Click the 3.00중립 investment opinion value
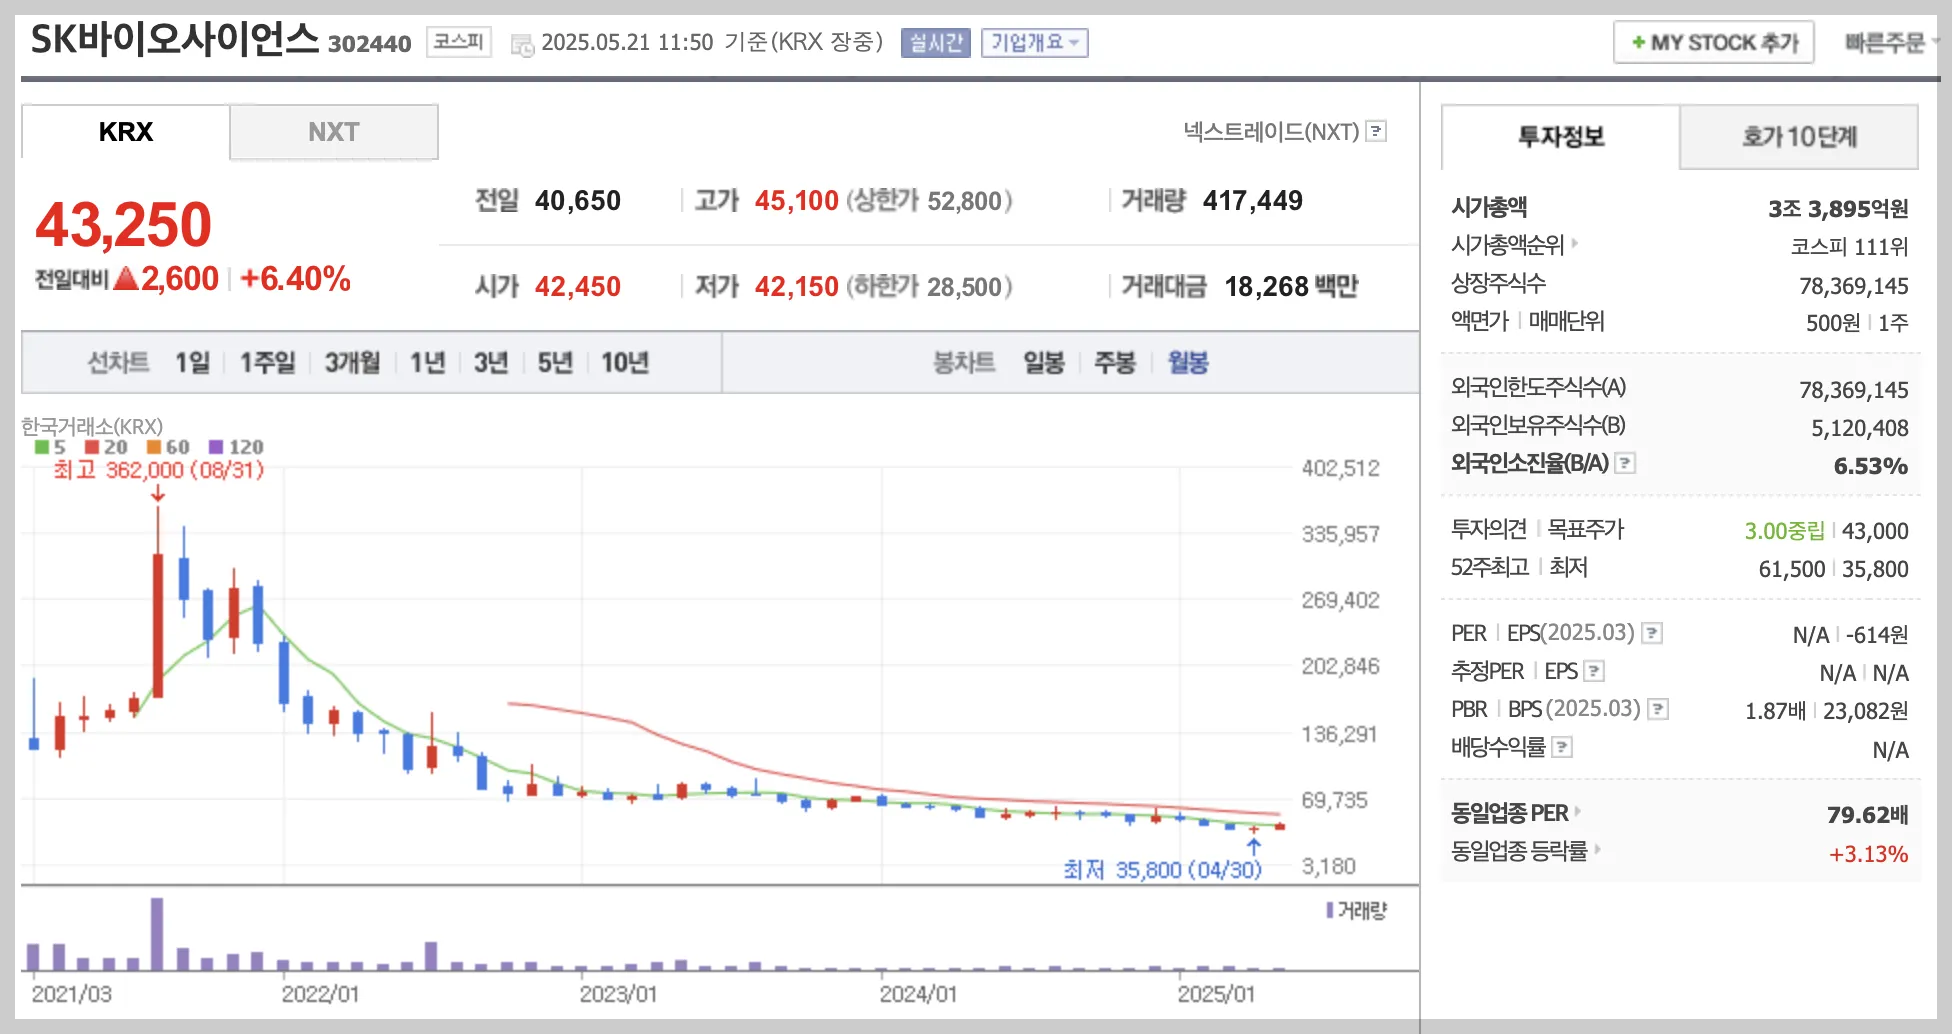The height and width of the screenshot is (1034, 1952). pos(1784,531)
